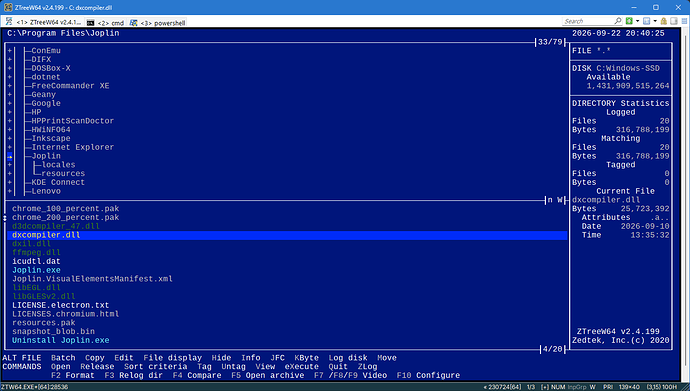Click the PRI indicator in status bar
This screenshot has width=690, height=391.
click(608, 387)
